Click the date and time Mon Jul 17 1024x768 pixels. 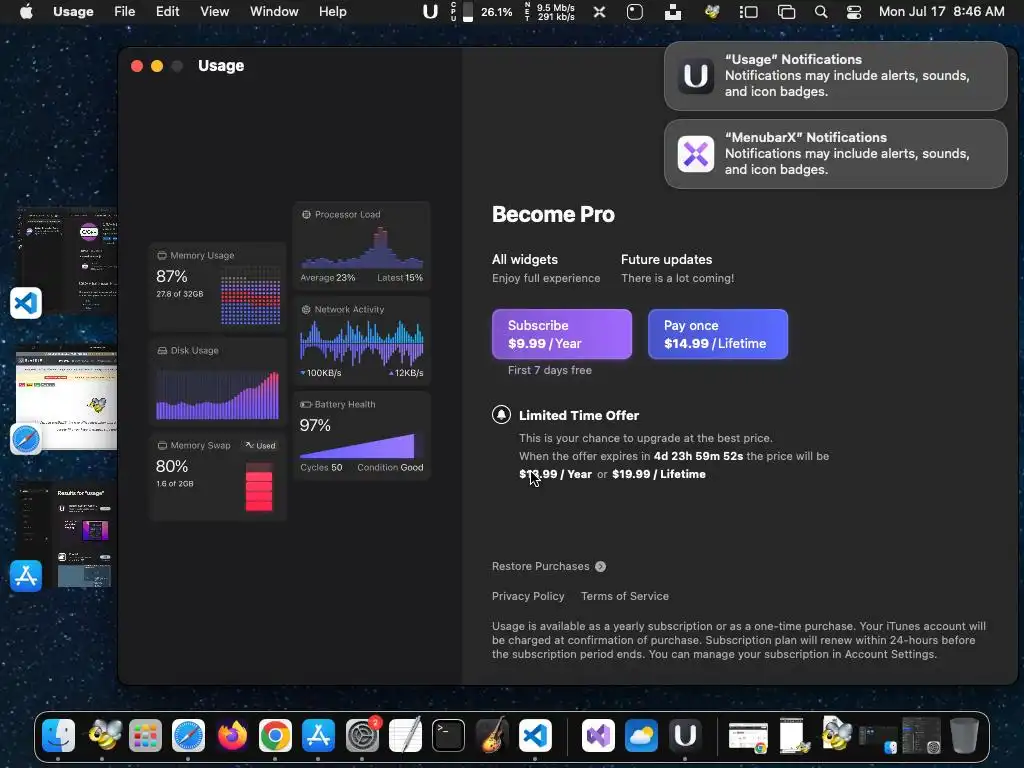[941, 12]
